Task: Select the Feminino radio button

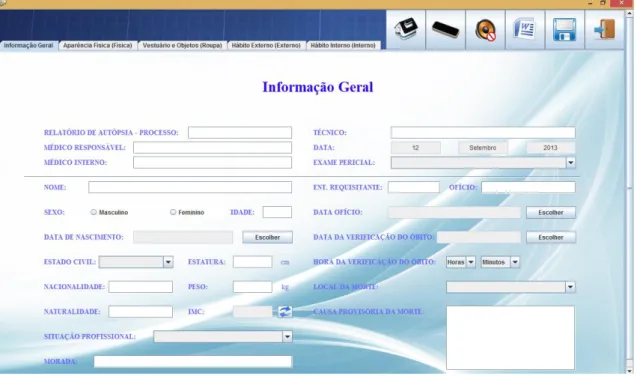Action: point(173,212)
